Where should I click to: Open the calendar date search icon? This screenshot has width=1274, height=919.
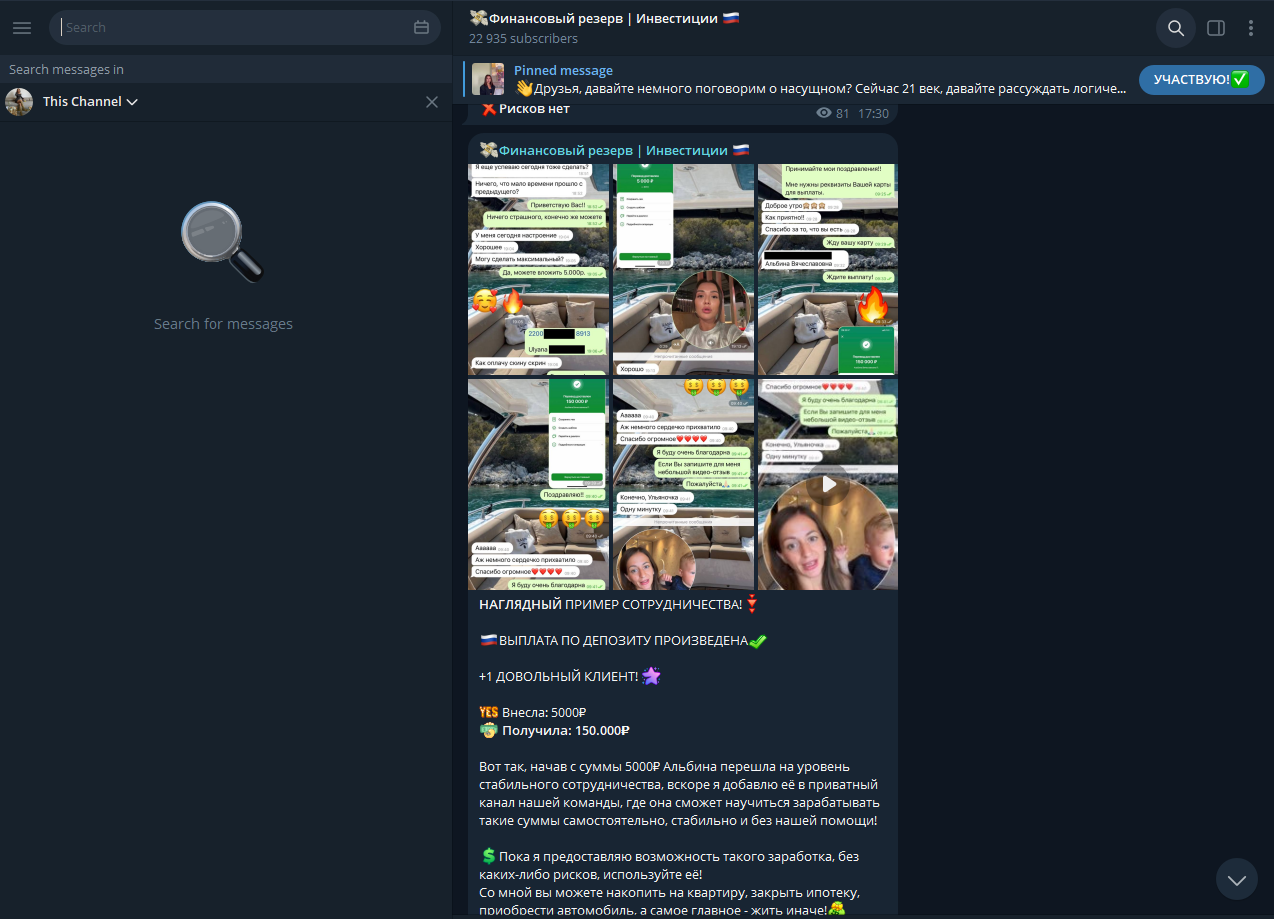tap(421, 28)
